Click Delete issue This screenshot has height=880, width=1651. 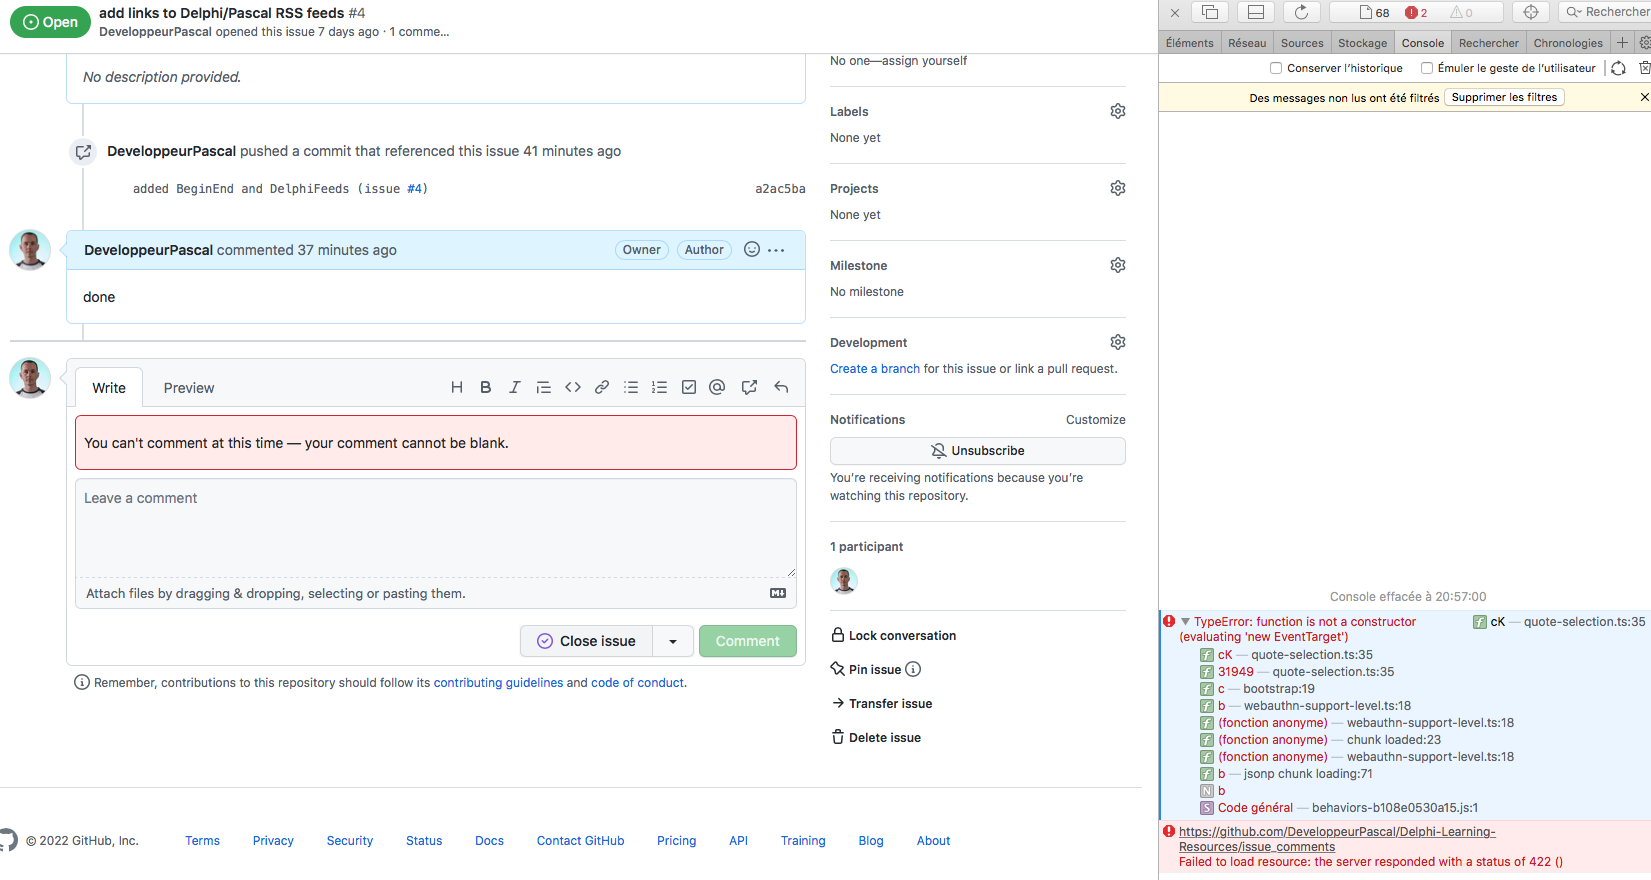click(876, 738)
